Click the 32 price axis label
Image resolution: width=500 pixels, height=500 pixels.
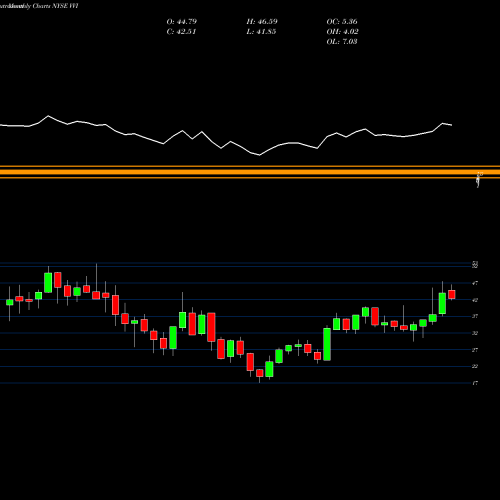(x=475, y=333)
